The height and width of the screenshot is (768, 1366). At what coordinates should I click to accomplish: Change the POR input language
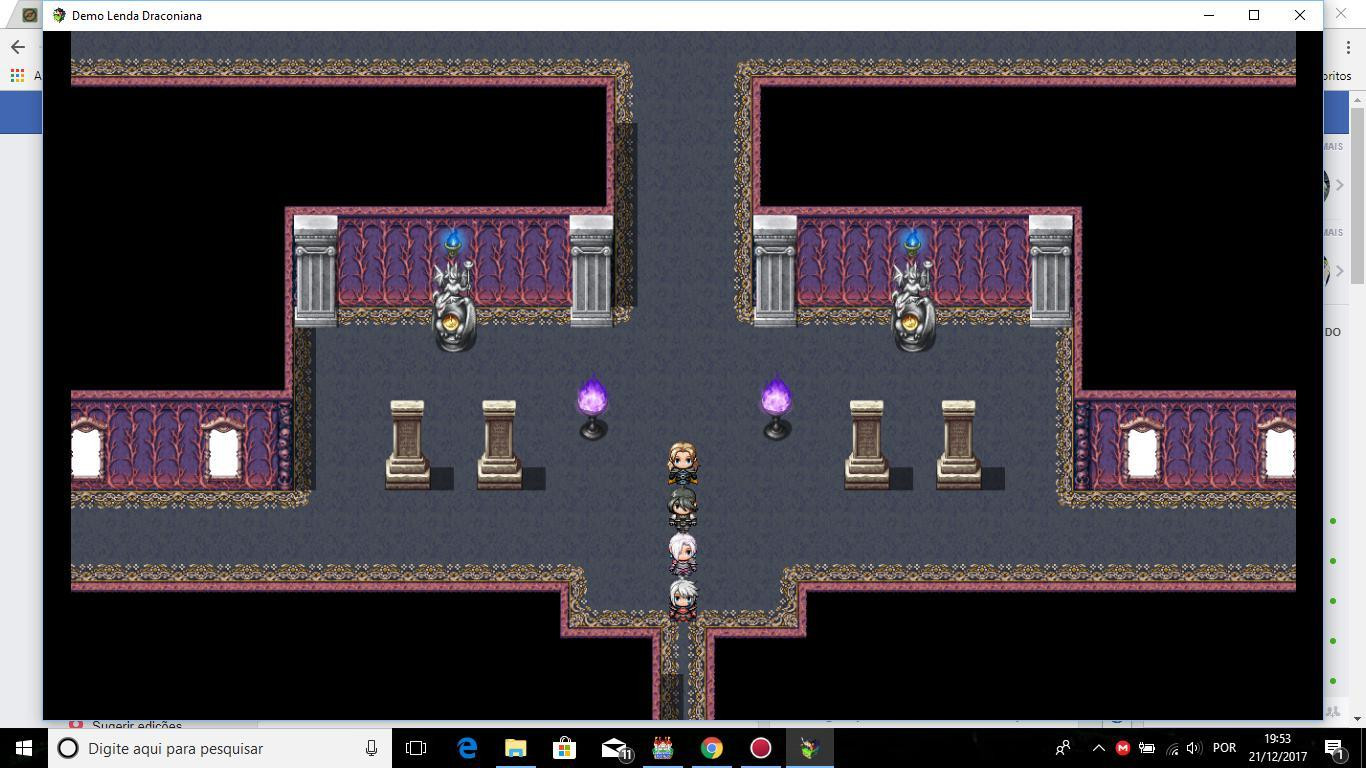point(1224,748)
